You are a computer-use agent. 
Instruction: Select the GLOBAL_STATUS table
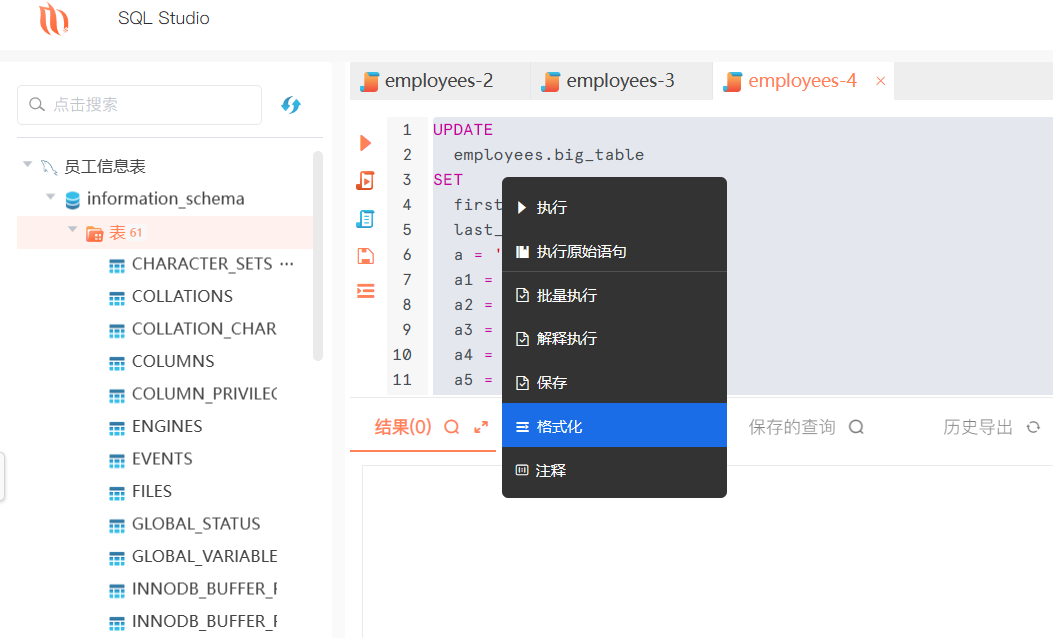pos(196,524)
